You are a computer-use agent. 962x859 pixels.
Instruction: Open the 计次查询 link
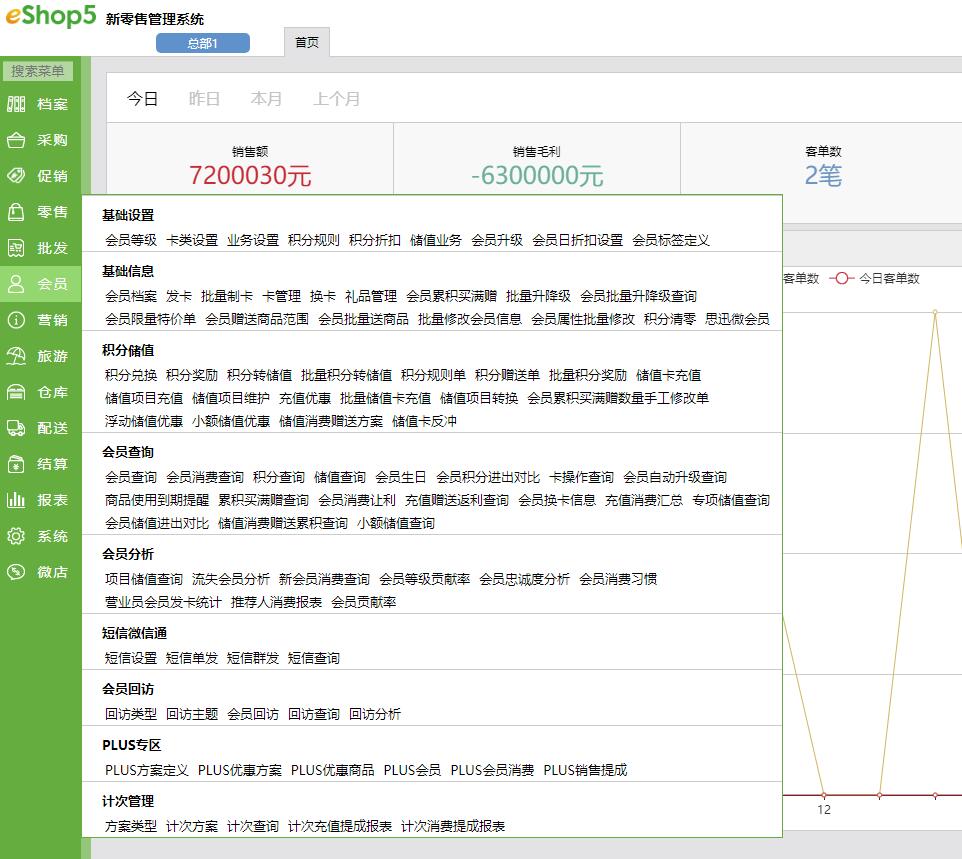click(252, 826)
